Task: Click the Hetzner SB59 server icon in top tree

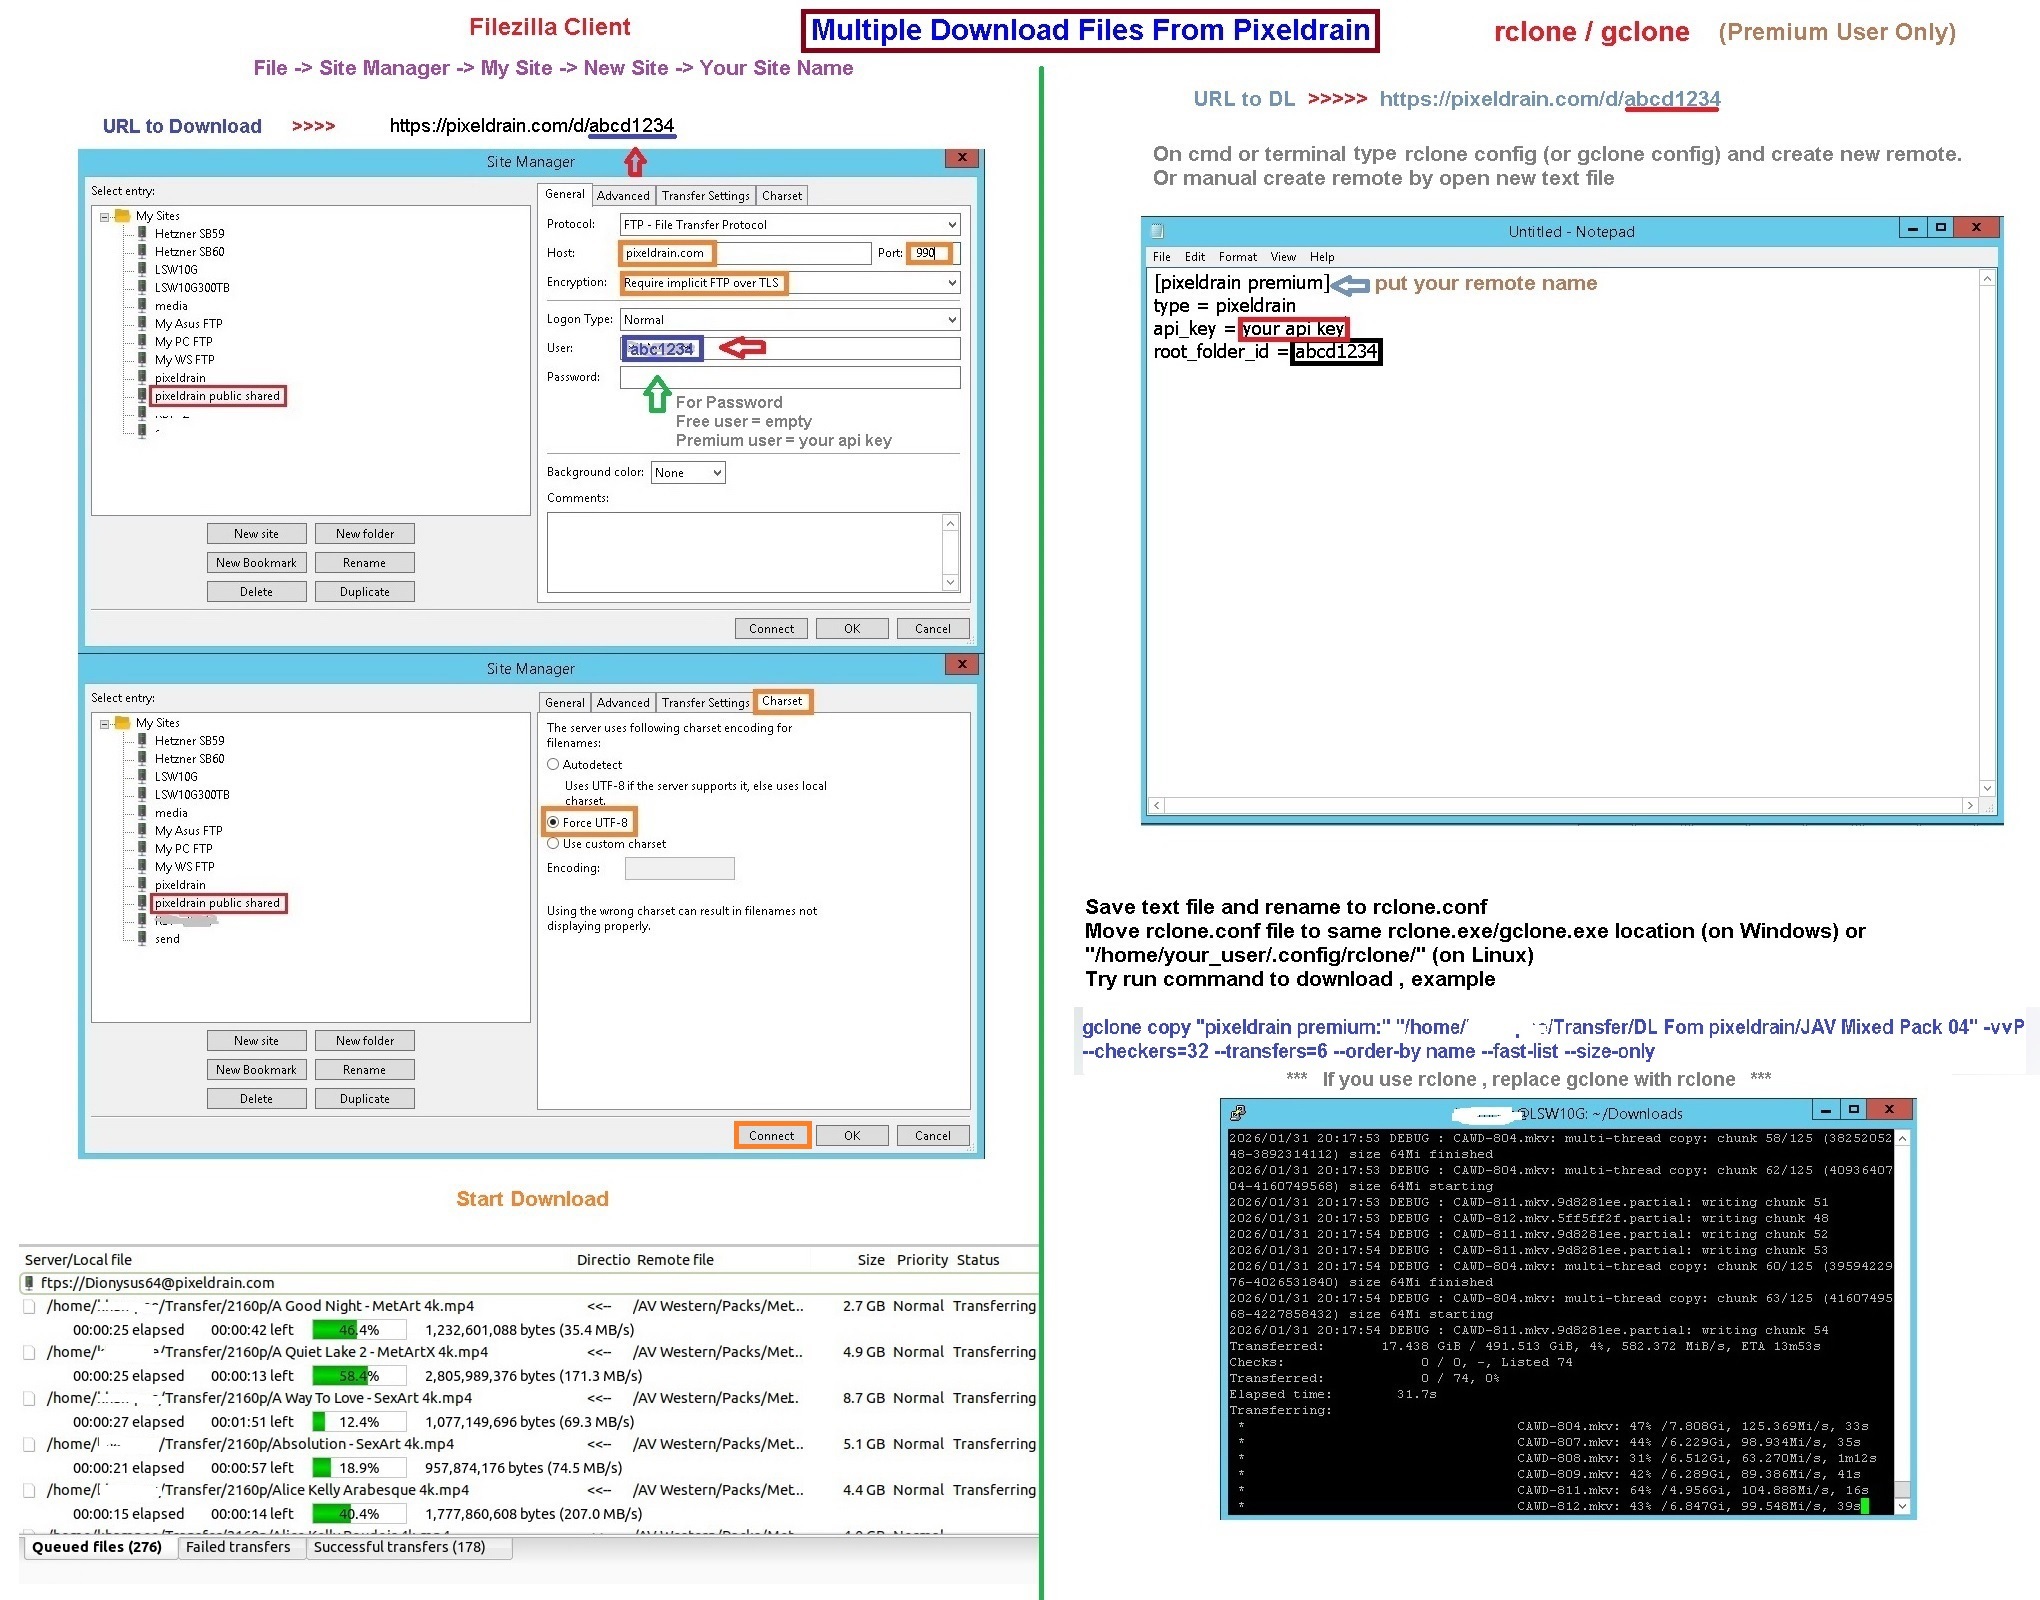Action: click(x=142, y=233)
